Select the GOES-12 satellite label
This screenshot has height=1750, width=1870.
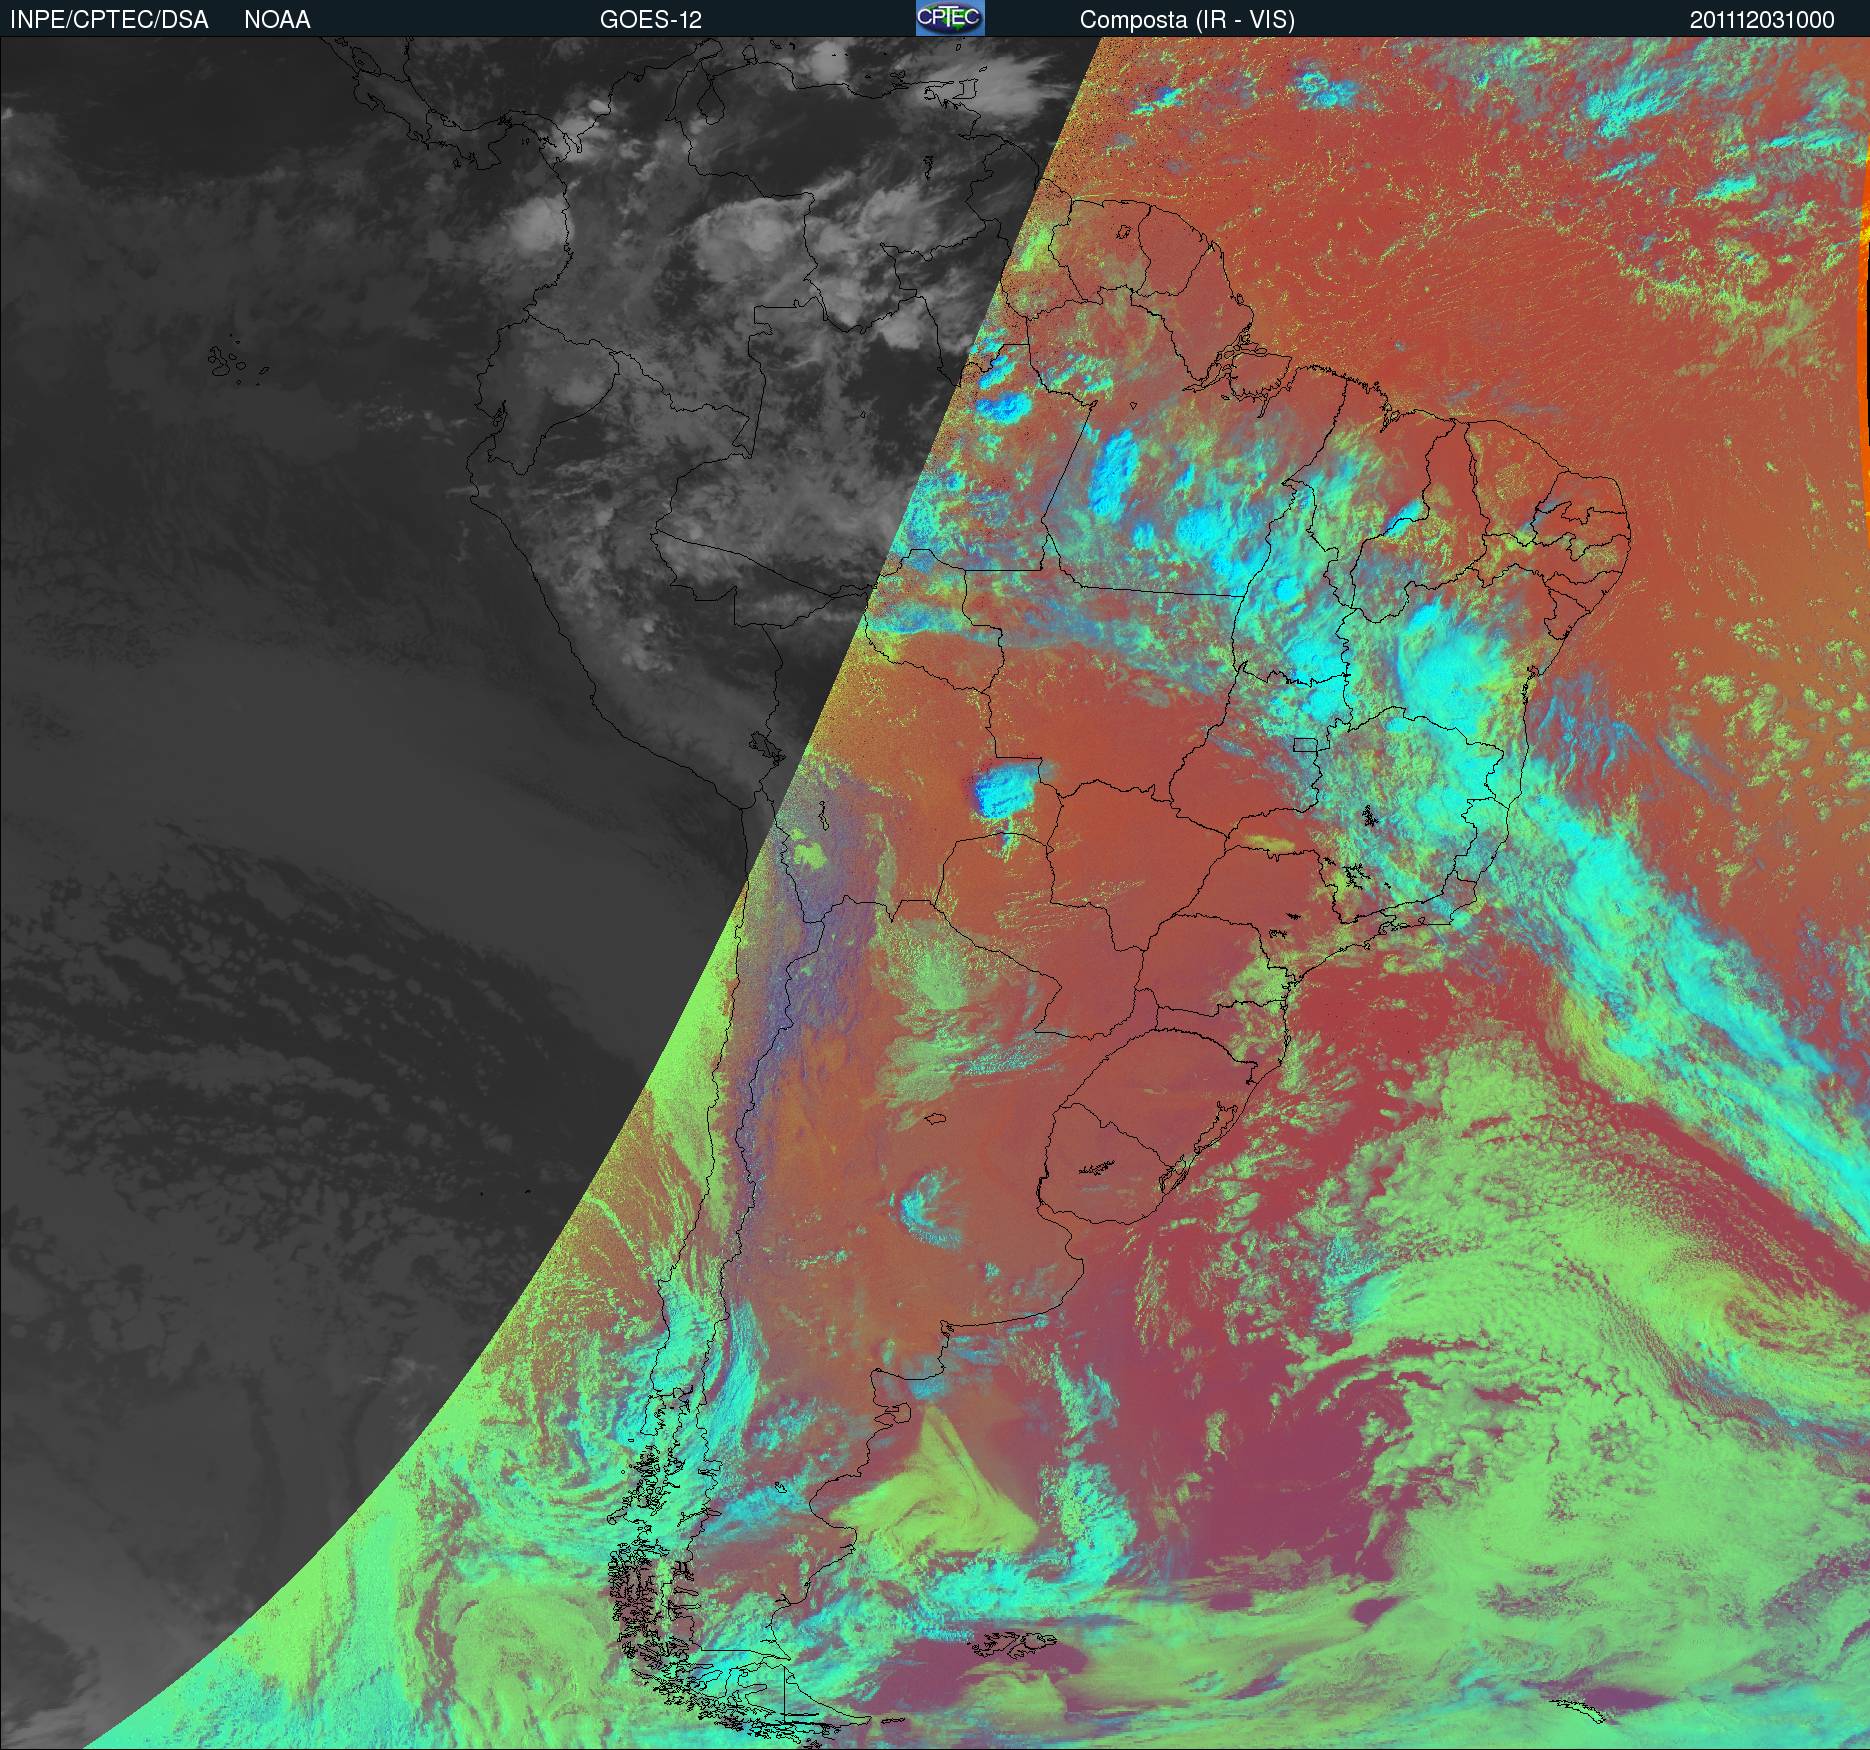650,20
